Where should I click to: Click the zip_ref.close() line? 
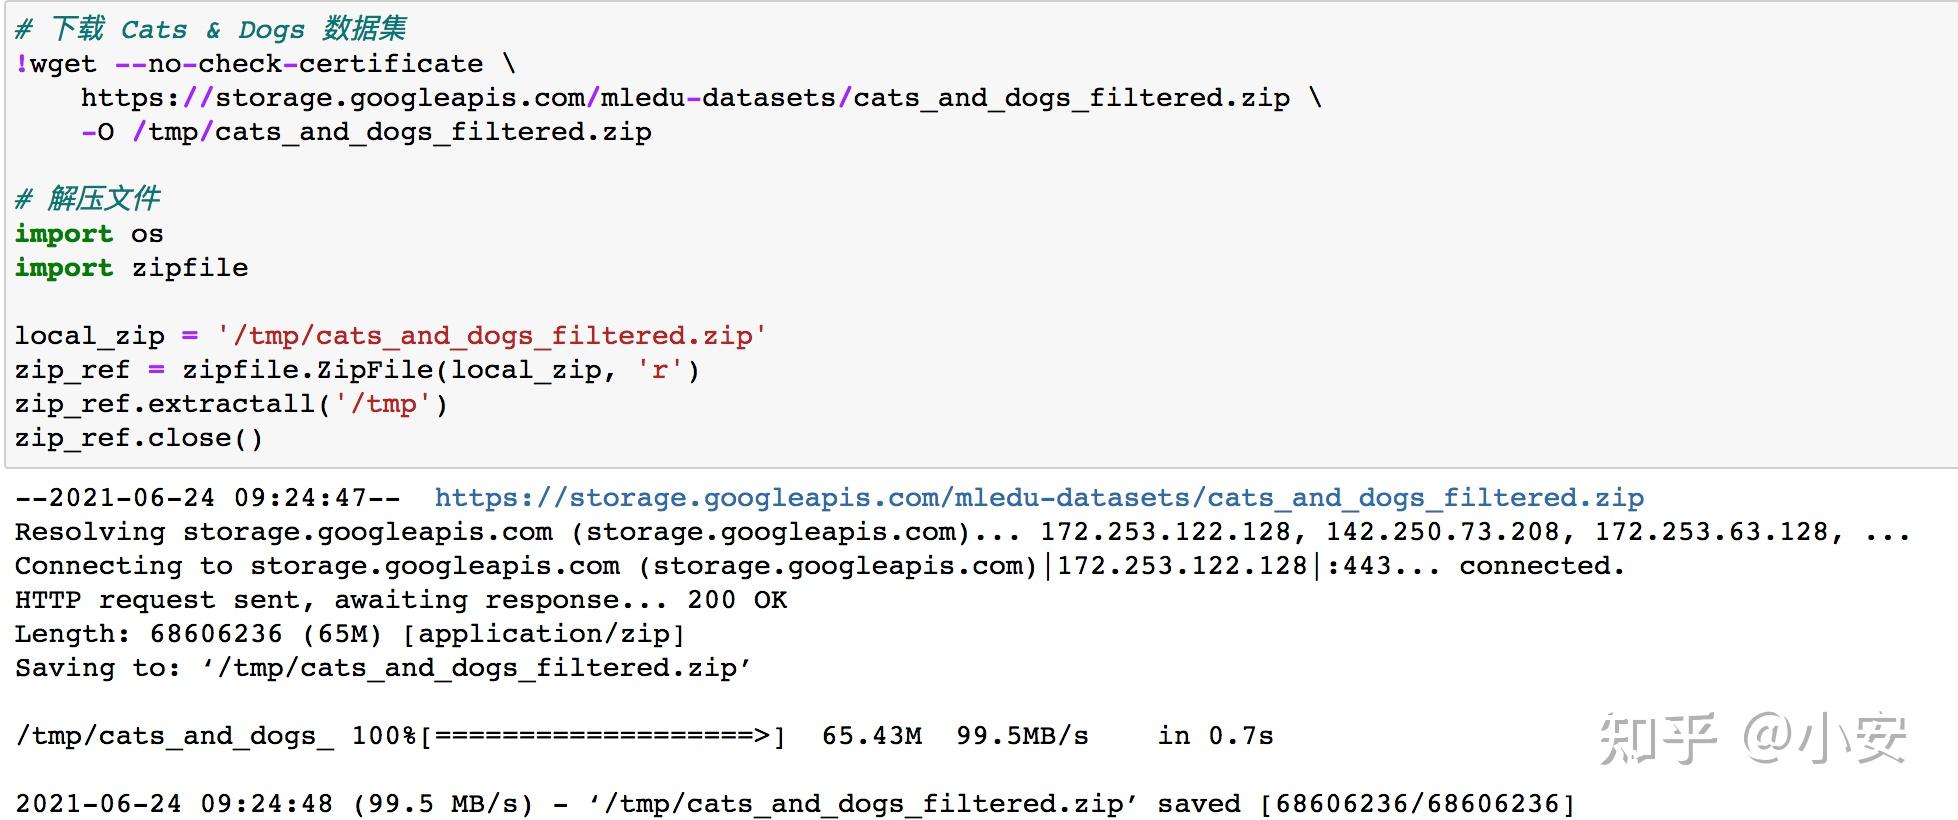(139, 438)
